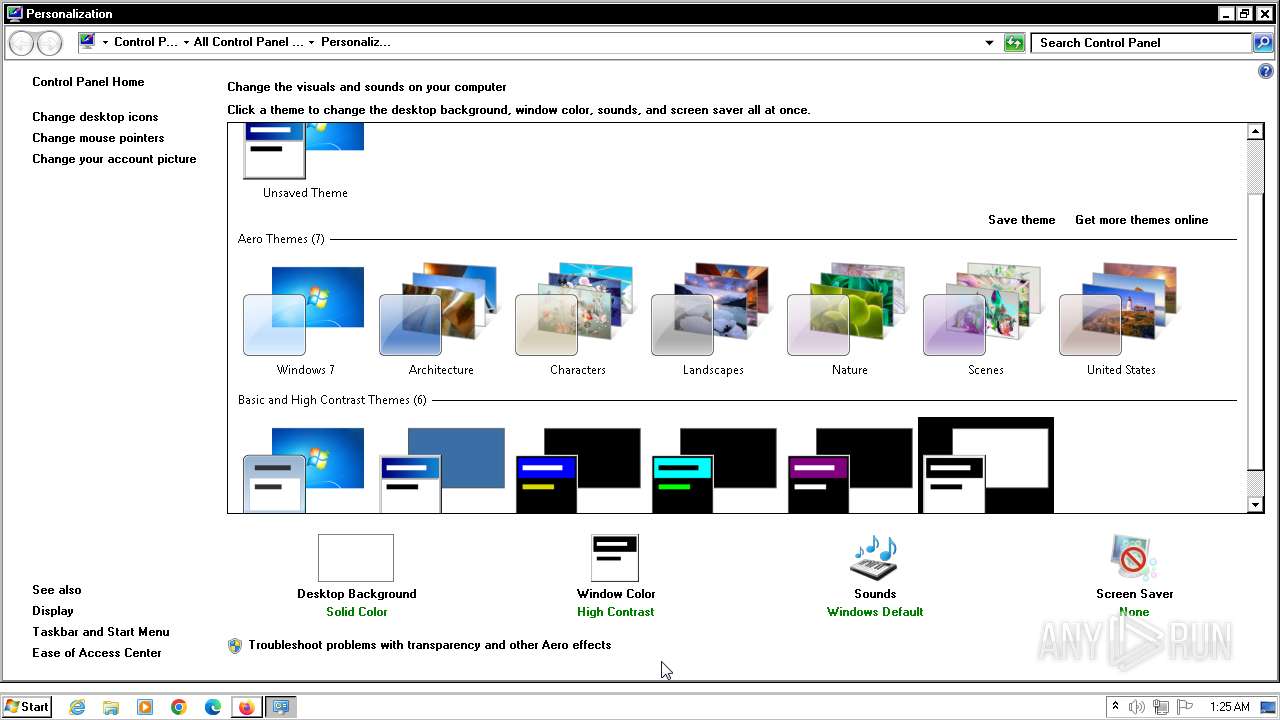Click the Control Panel breadcrumb segment
1280x720 pixels.
point(146,42)
